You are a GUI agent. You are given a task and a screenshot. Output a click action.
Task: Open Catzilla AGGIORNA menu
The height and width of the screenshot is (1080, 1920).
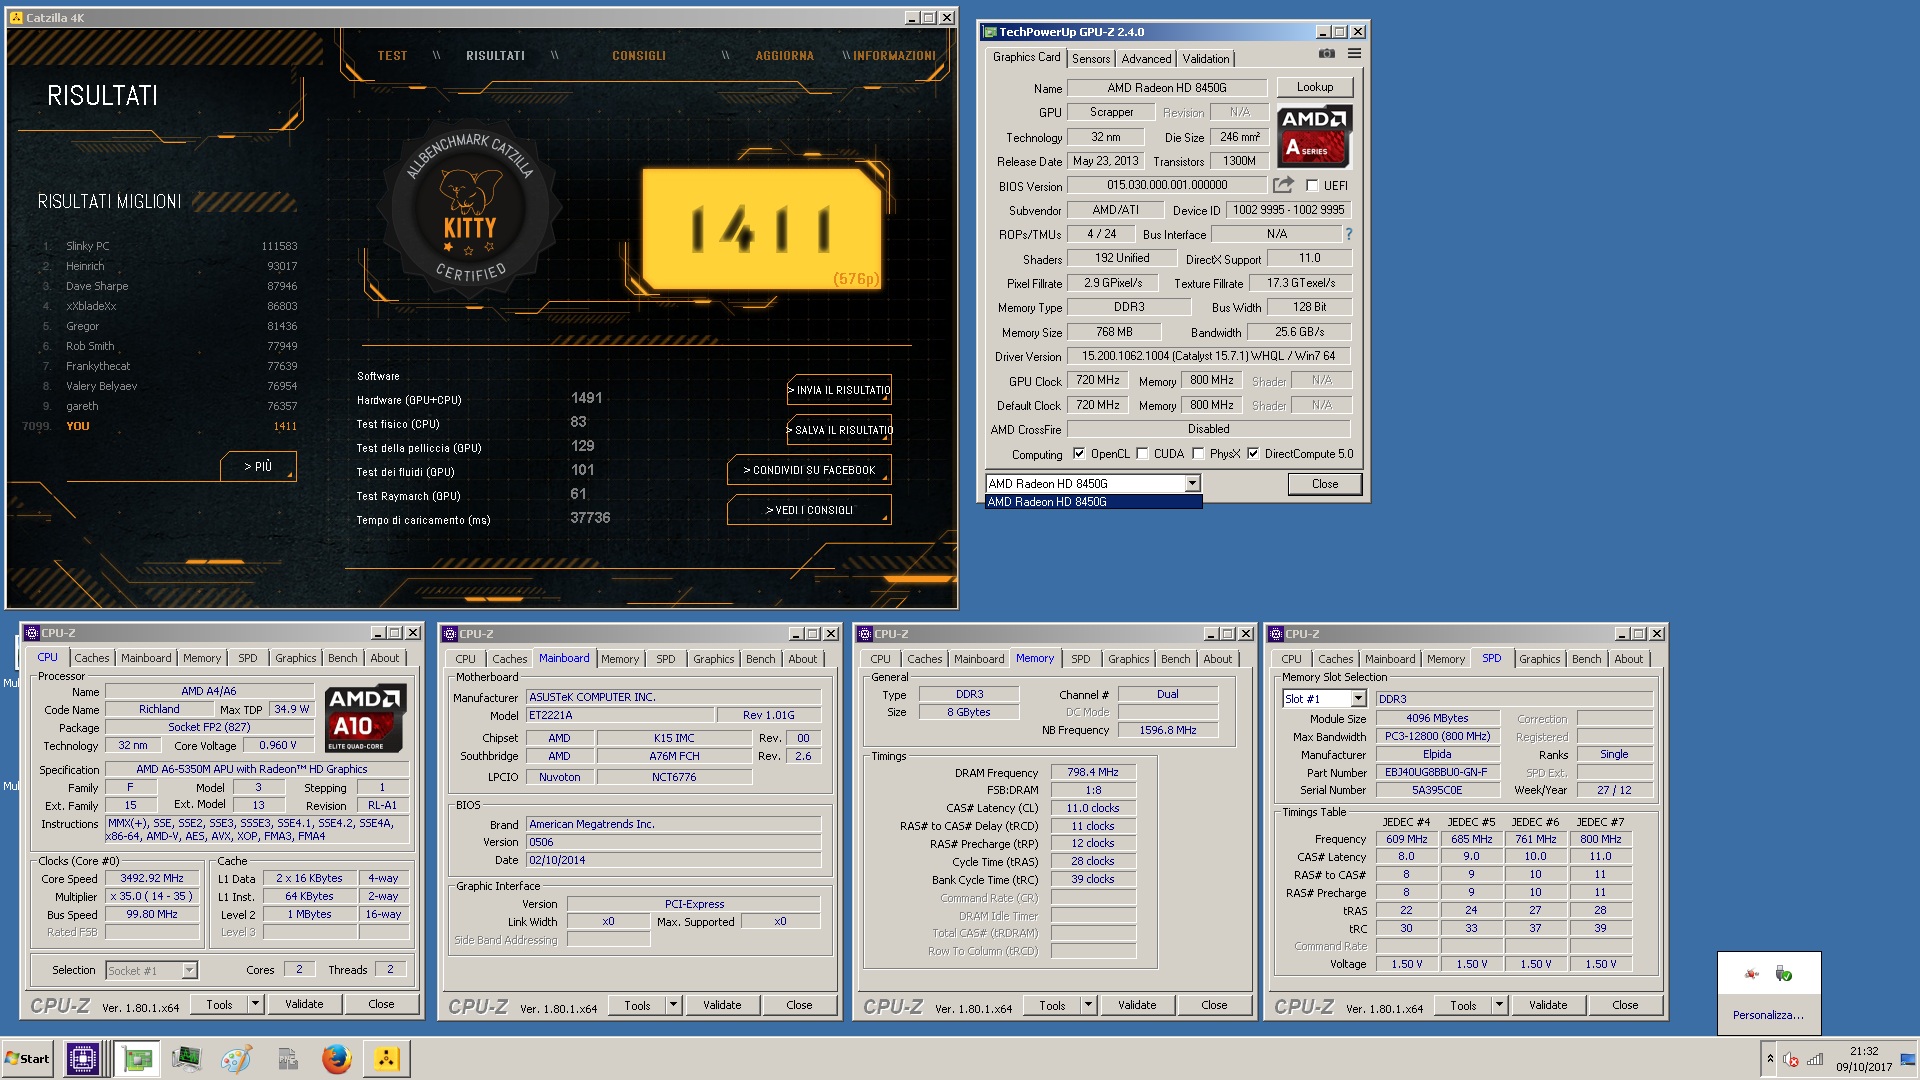[785, 56]
